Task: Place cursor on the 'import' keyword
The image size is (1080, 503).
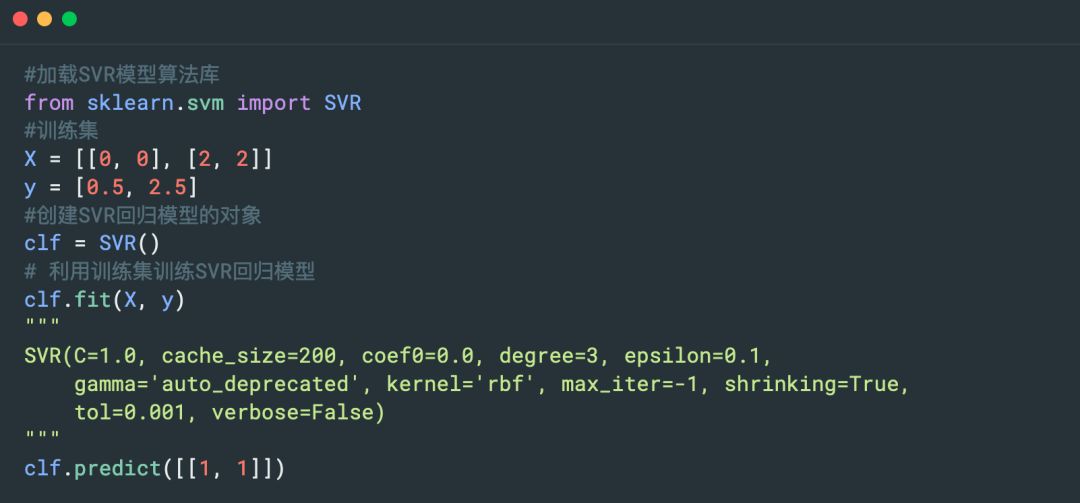Action: (274, 103)
